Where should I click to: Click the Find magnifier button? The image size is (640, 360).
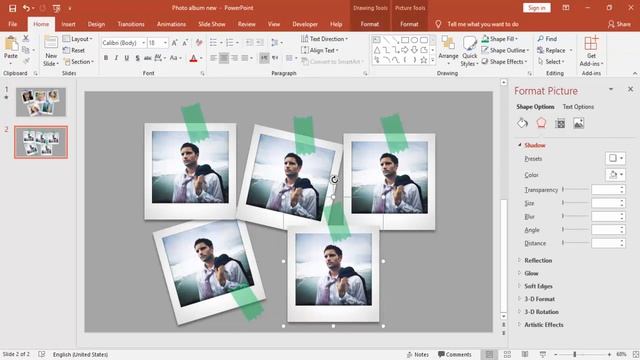pos(547,39)
